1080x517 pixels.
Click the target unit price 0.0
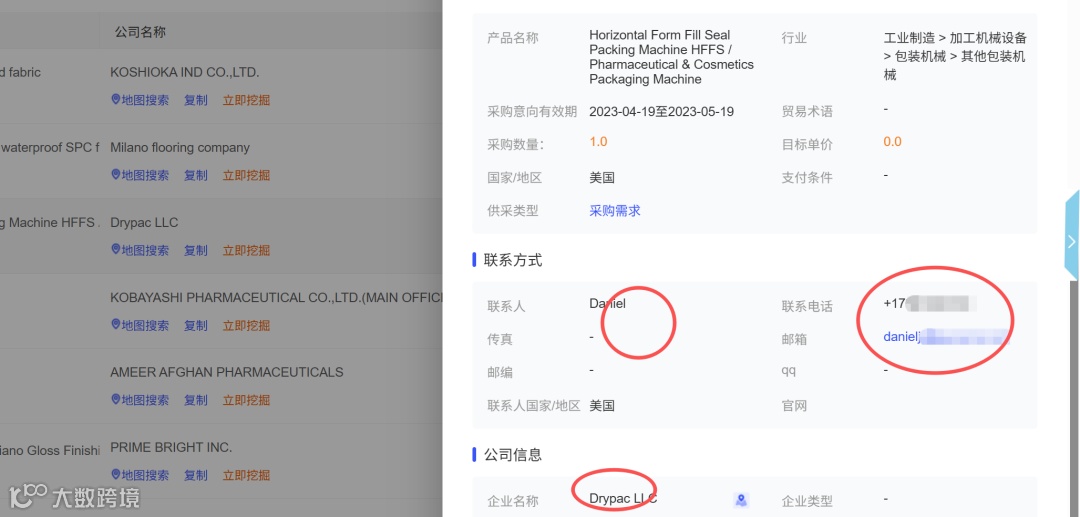coord(893,142)
